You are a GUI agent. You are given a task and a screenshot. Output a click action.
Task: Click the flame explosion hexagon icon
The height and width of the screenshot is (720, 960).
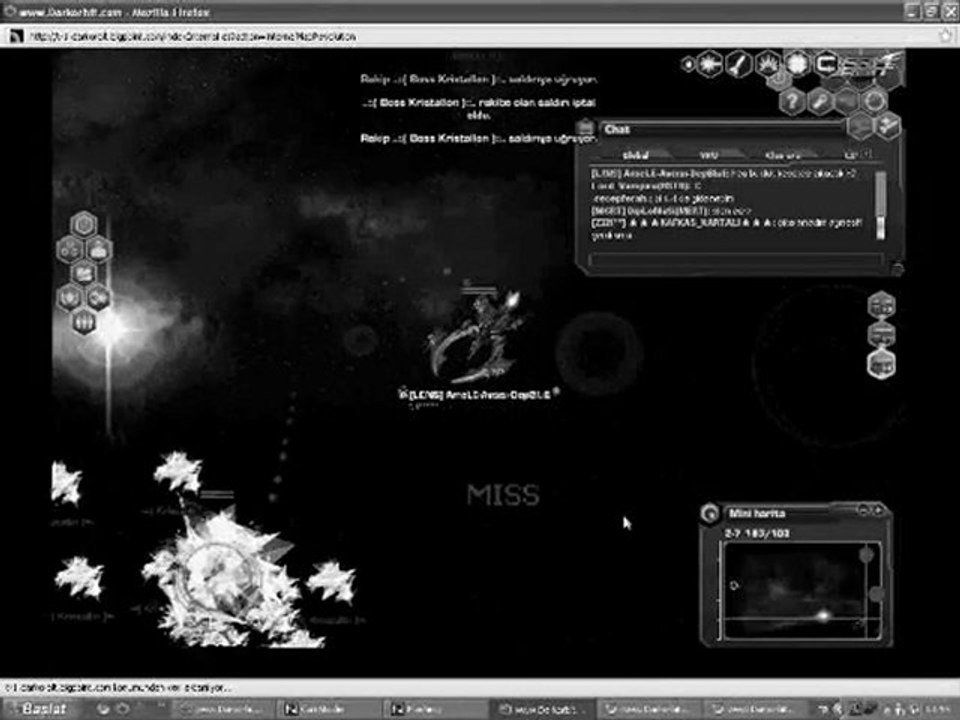[768, 64]
